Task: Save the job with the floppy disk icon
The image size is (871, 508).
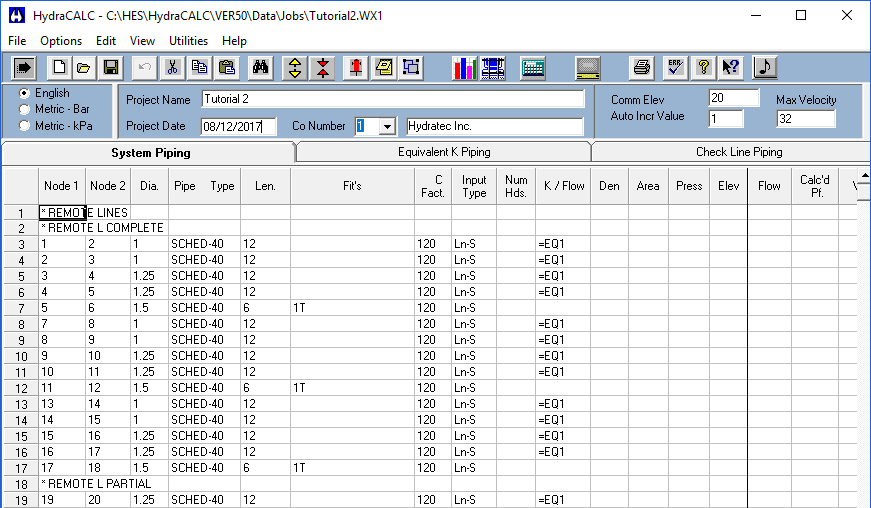Action: pyautogui.click(x=111, y=68)
